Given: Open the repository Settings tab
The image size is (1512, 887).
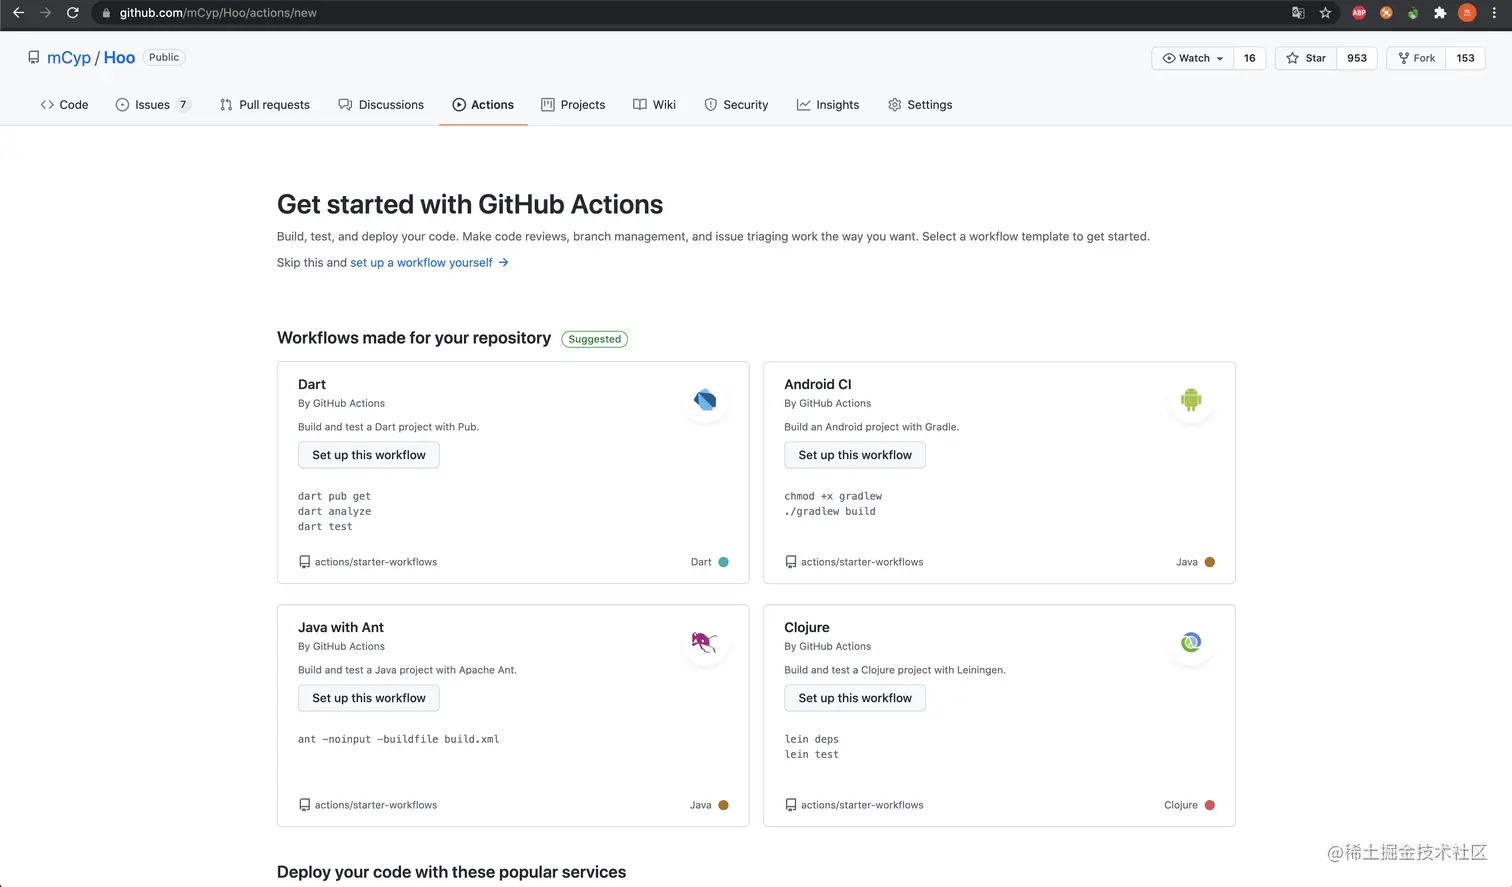Looking at the screenshot, I should click(920, 105).
